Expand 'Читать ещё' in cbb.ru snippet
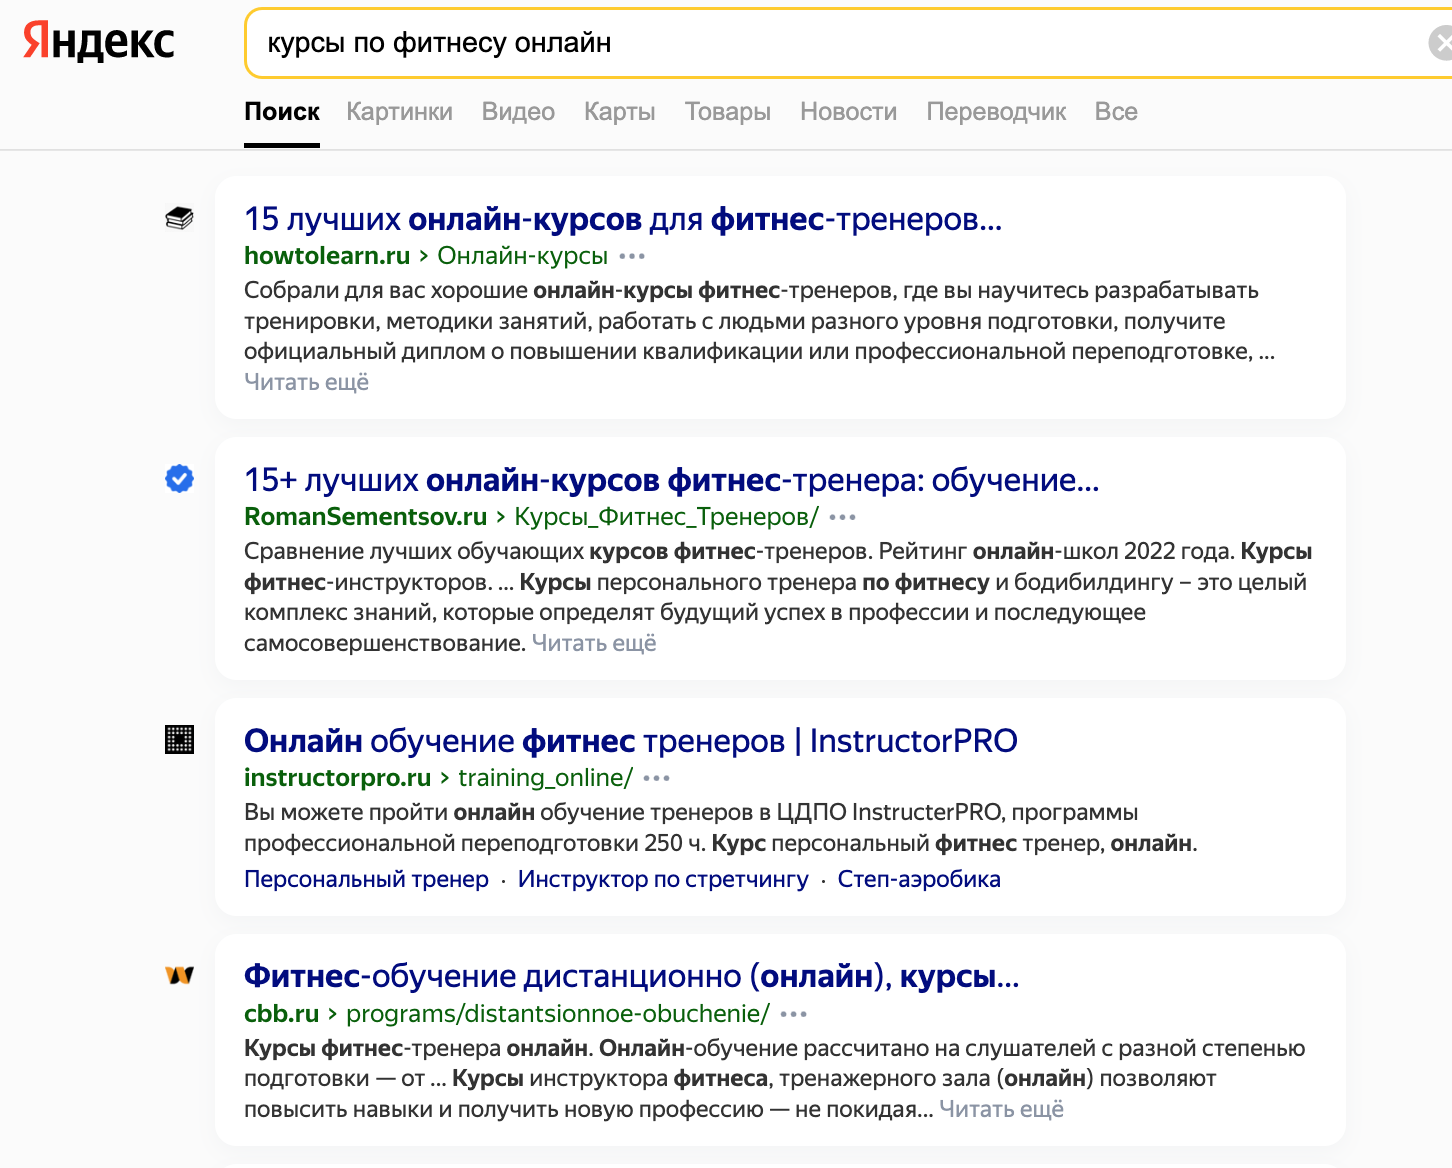 click(x=1001, y=1109)
